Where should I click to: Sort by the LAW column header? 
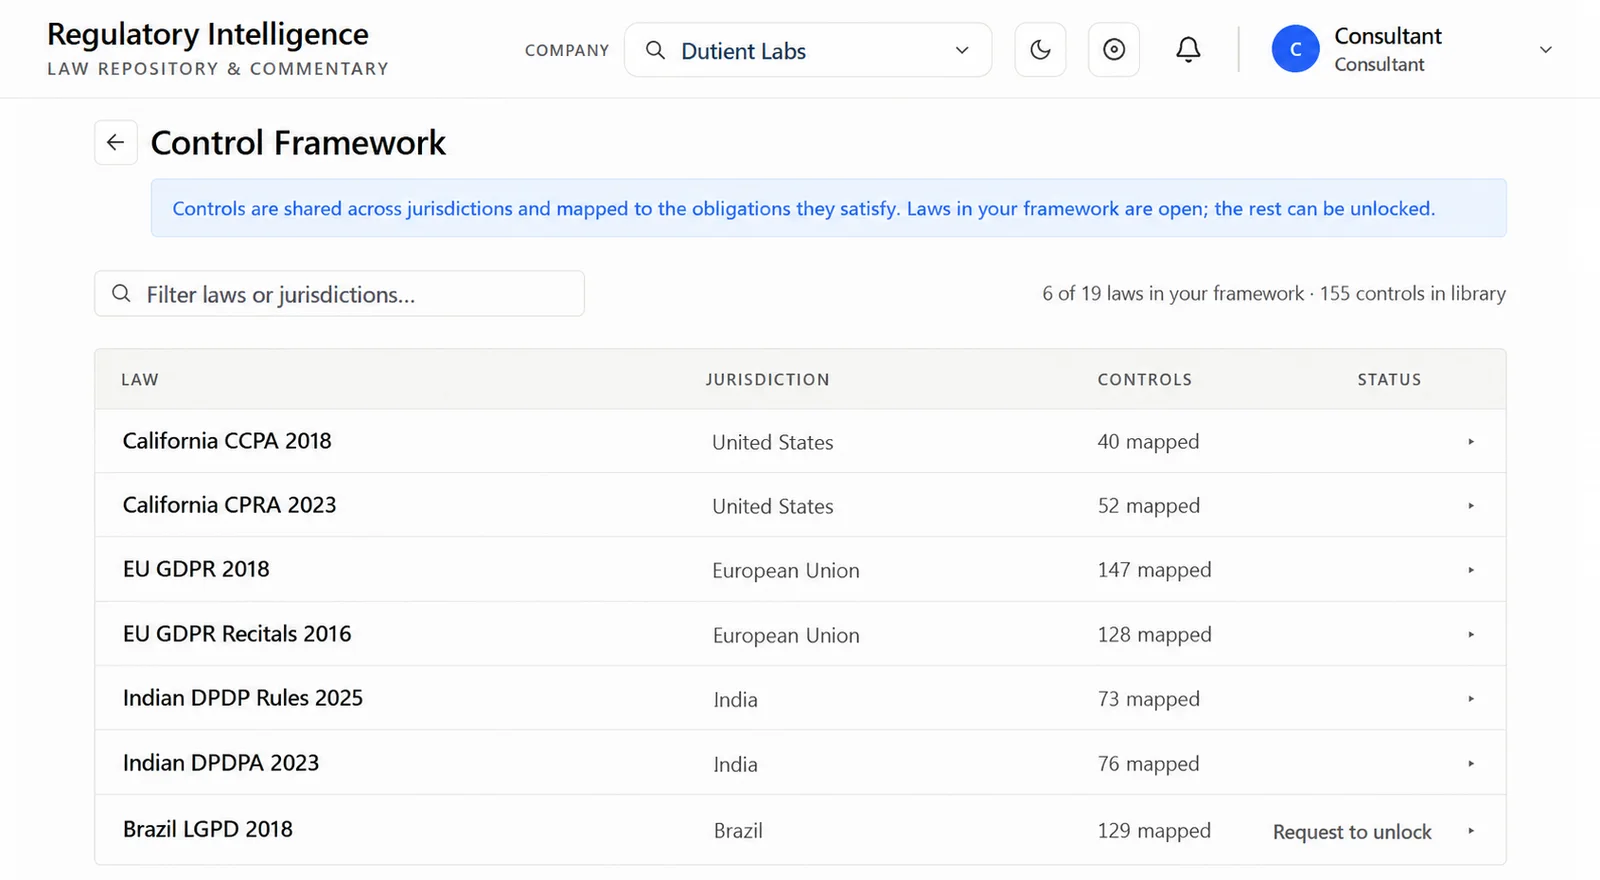click(140, 380)
